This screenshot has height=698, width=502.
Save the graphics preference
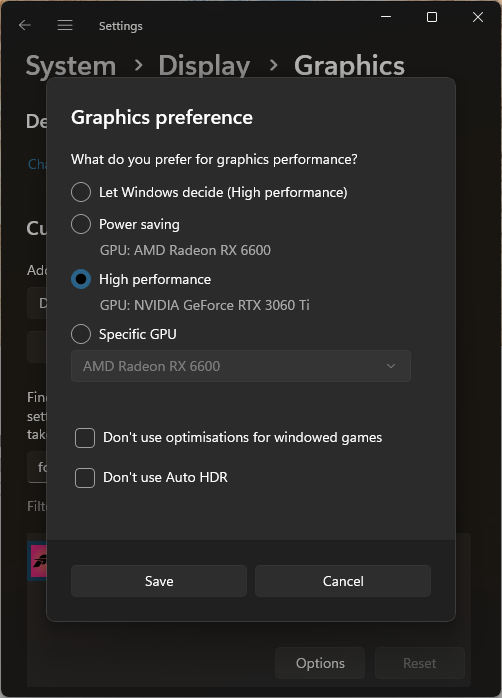pos(159,581)
